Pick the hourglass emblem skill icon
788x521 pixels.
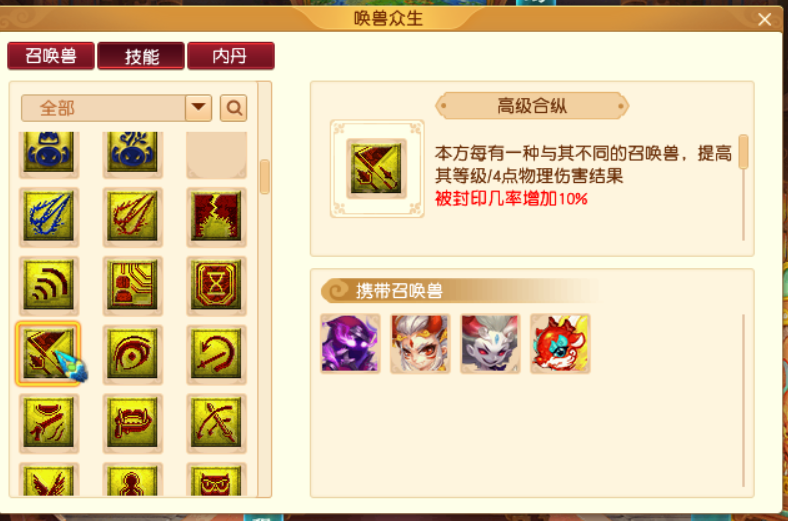217,285
